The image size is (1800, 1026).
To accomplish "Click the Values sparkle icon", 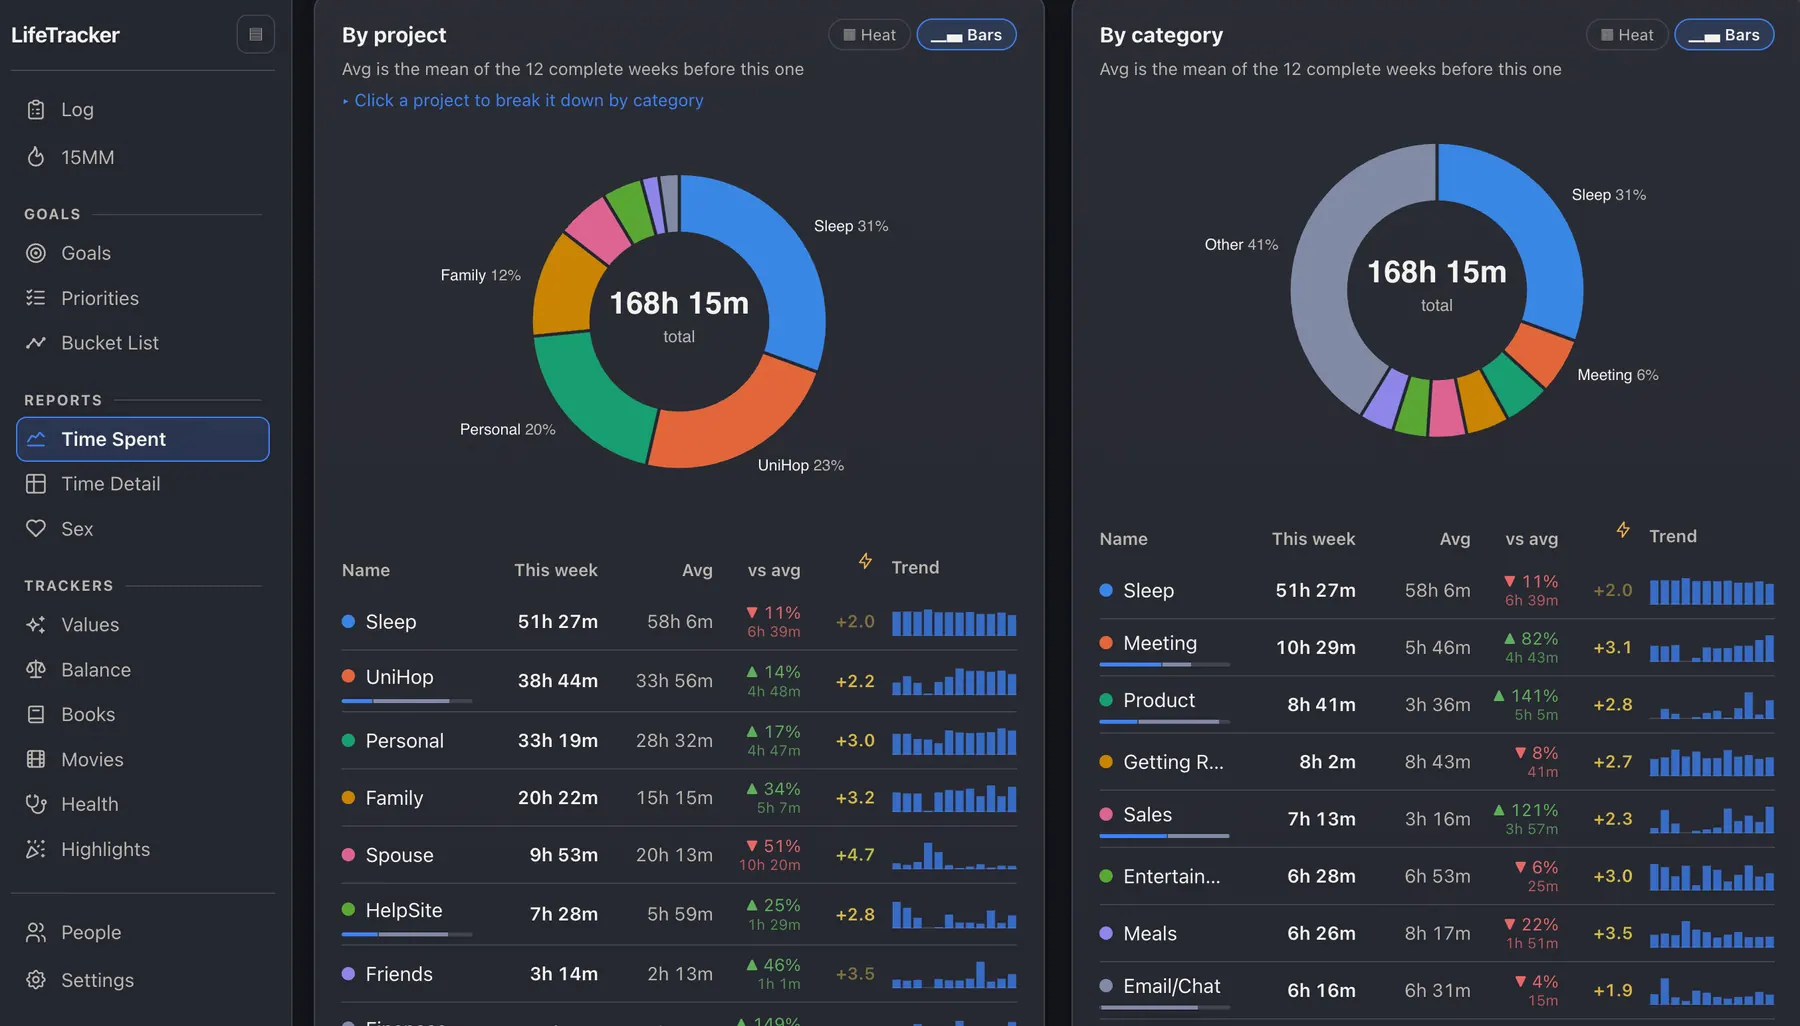I will pos(36,625).
